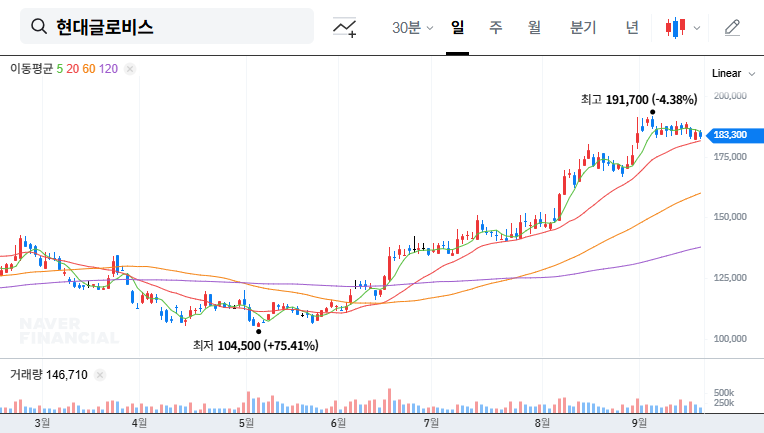The width and height of the screenshot is (764, 433).
Task: Click the 이동평균 indicator label
Action: pyautogui.click(x=31, y=69)
